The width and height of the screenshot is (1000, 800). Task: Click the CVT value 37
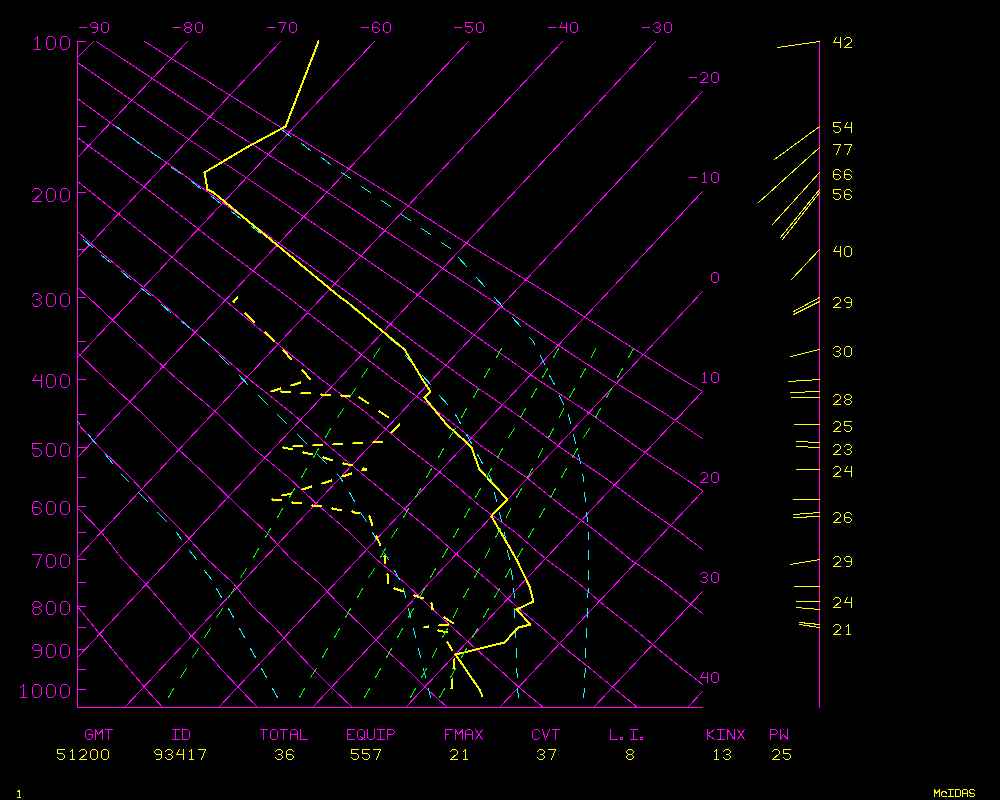tap(546, 755)
